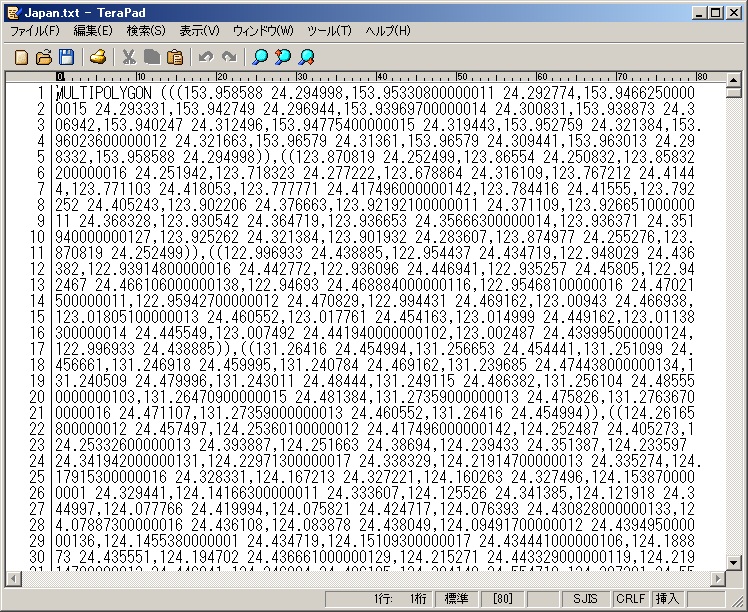The height and width of the screenshot is (612, 748).
Task: Open the 検索(S) menu
Action: [x=146, y=31]
